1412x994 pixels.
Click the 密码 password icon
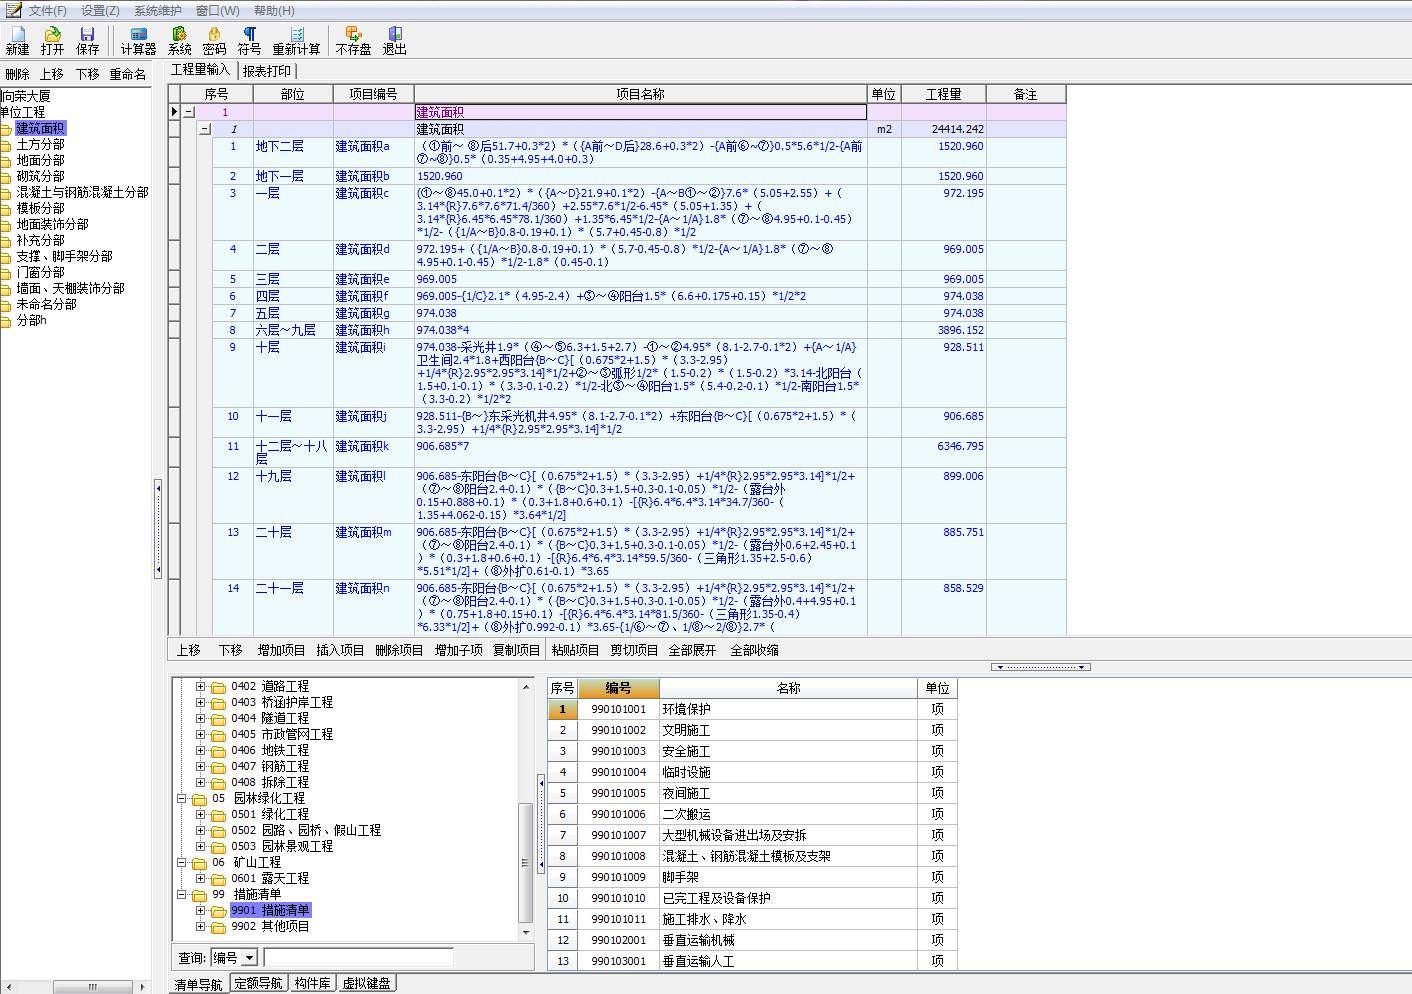click(214, 40)
